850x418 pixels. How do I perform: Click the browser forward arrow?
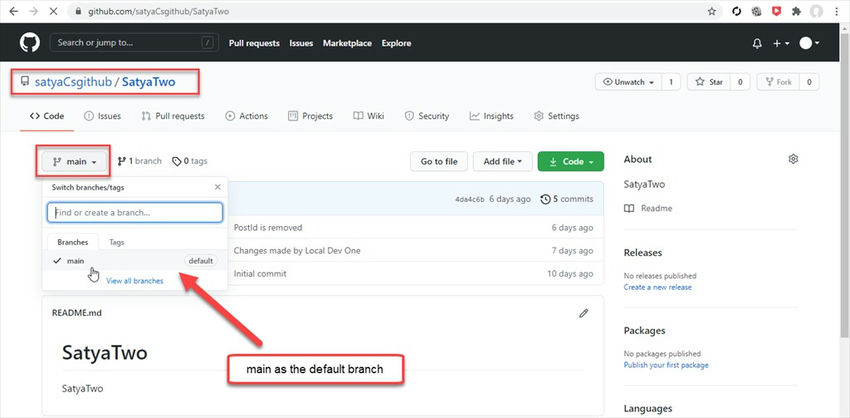(33, 11)
